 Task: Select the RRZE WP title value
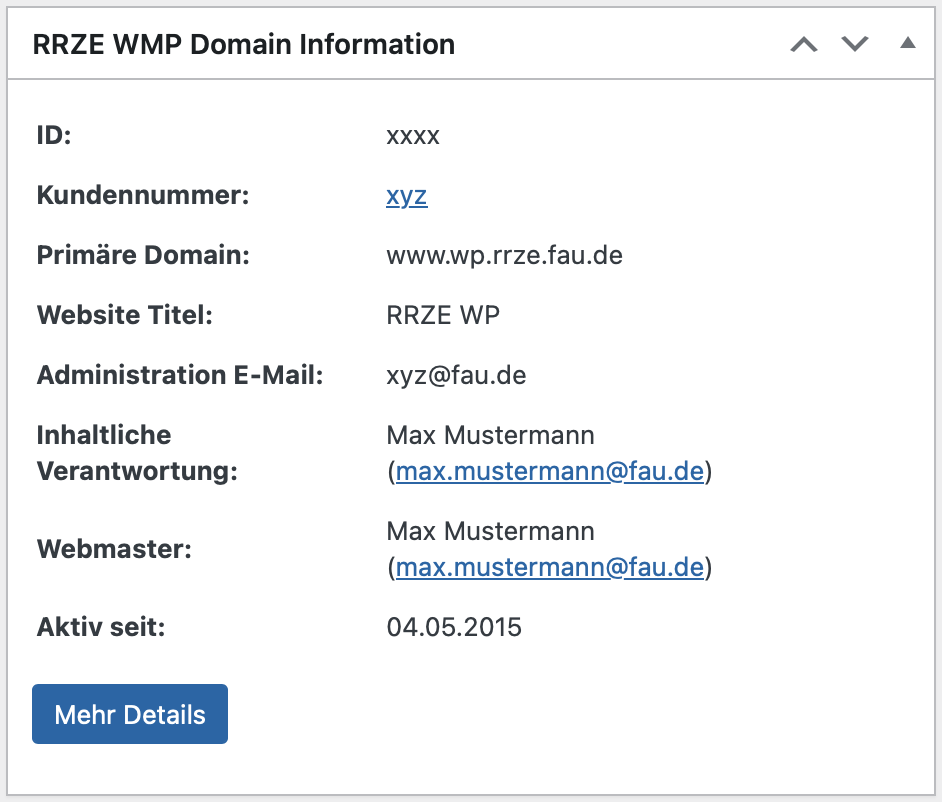(x=443, y=316)
